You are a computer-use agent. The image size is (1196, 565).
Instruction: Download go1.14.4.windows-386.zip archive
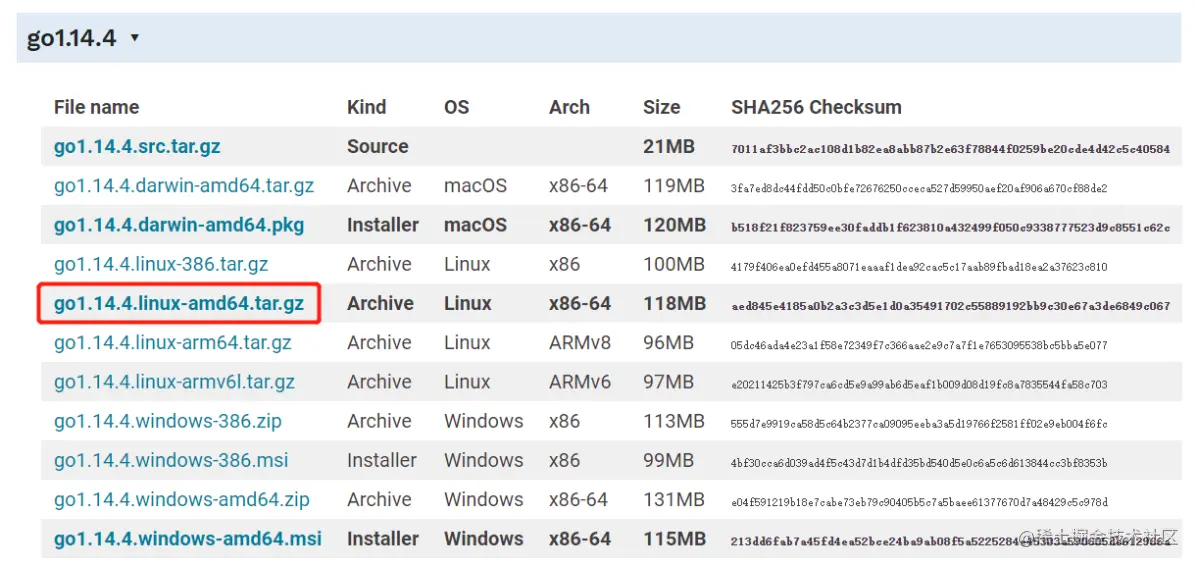coord(168,421)
